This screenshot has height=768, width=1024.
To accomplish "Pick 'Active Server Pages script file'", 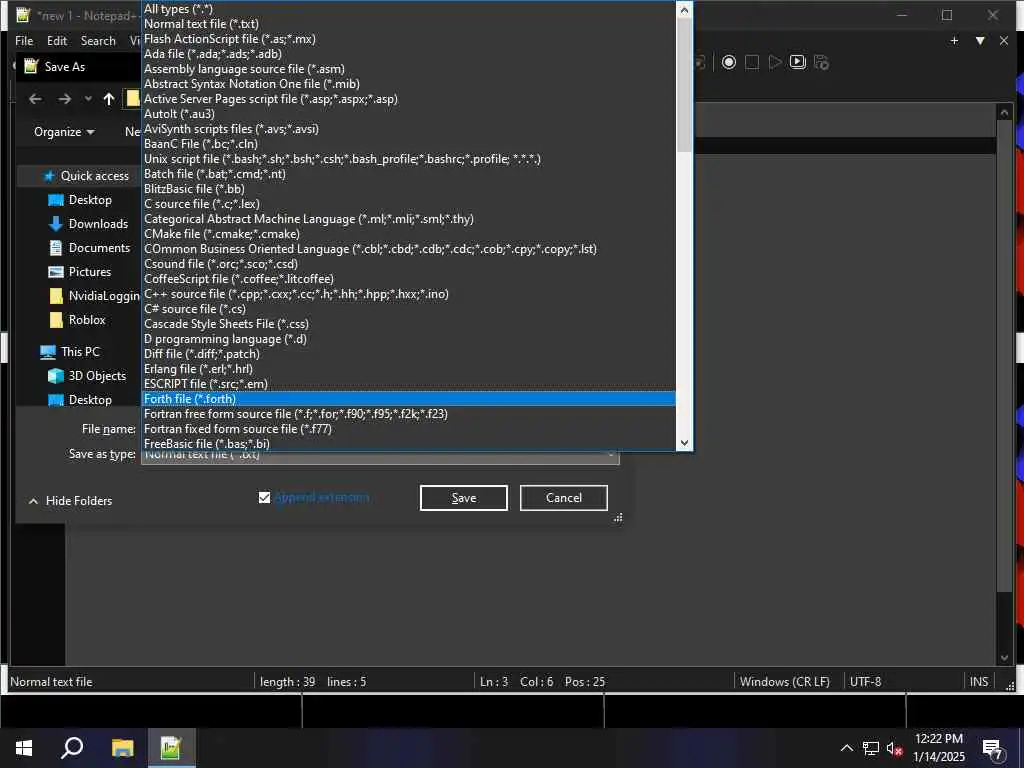I will (x=409, y=99).
